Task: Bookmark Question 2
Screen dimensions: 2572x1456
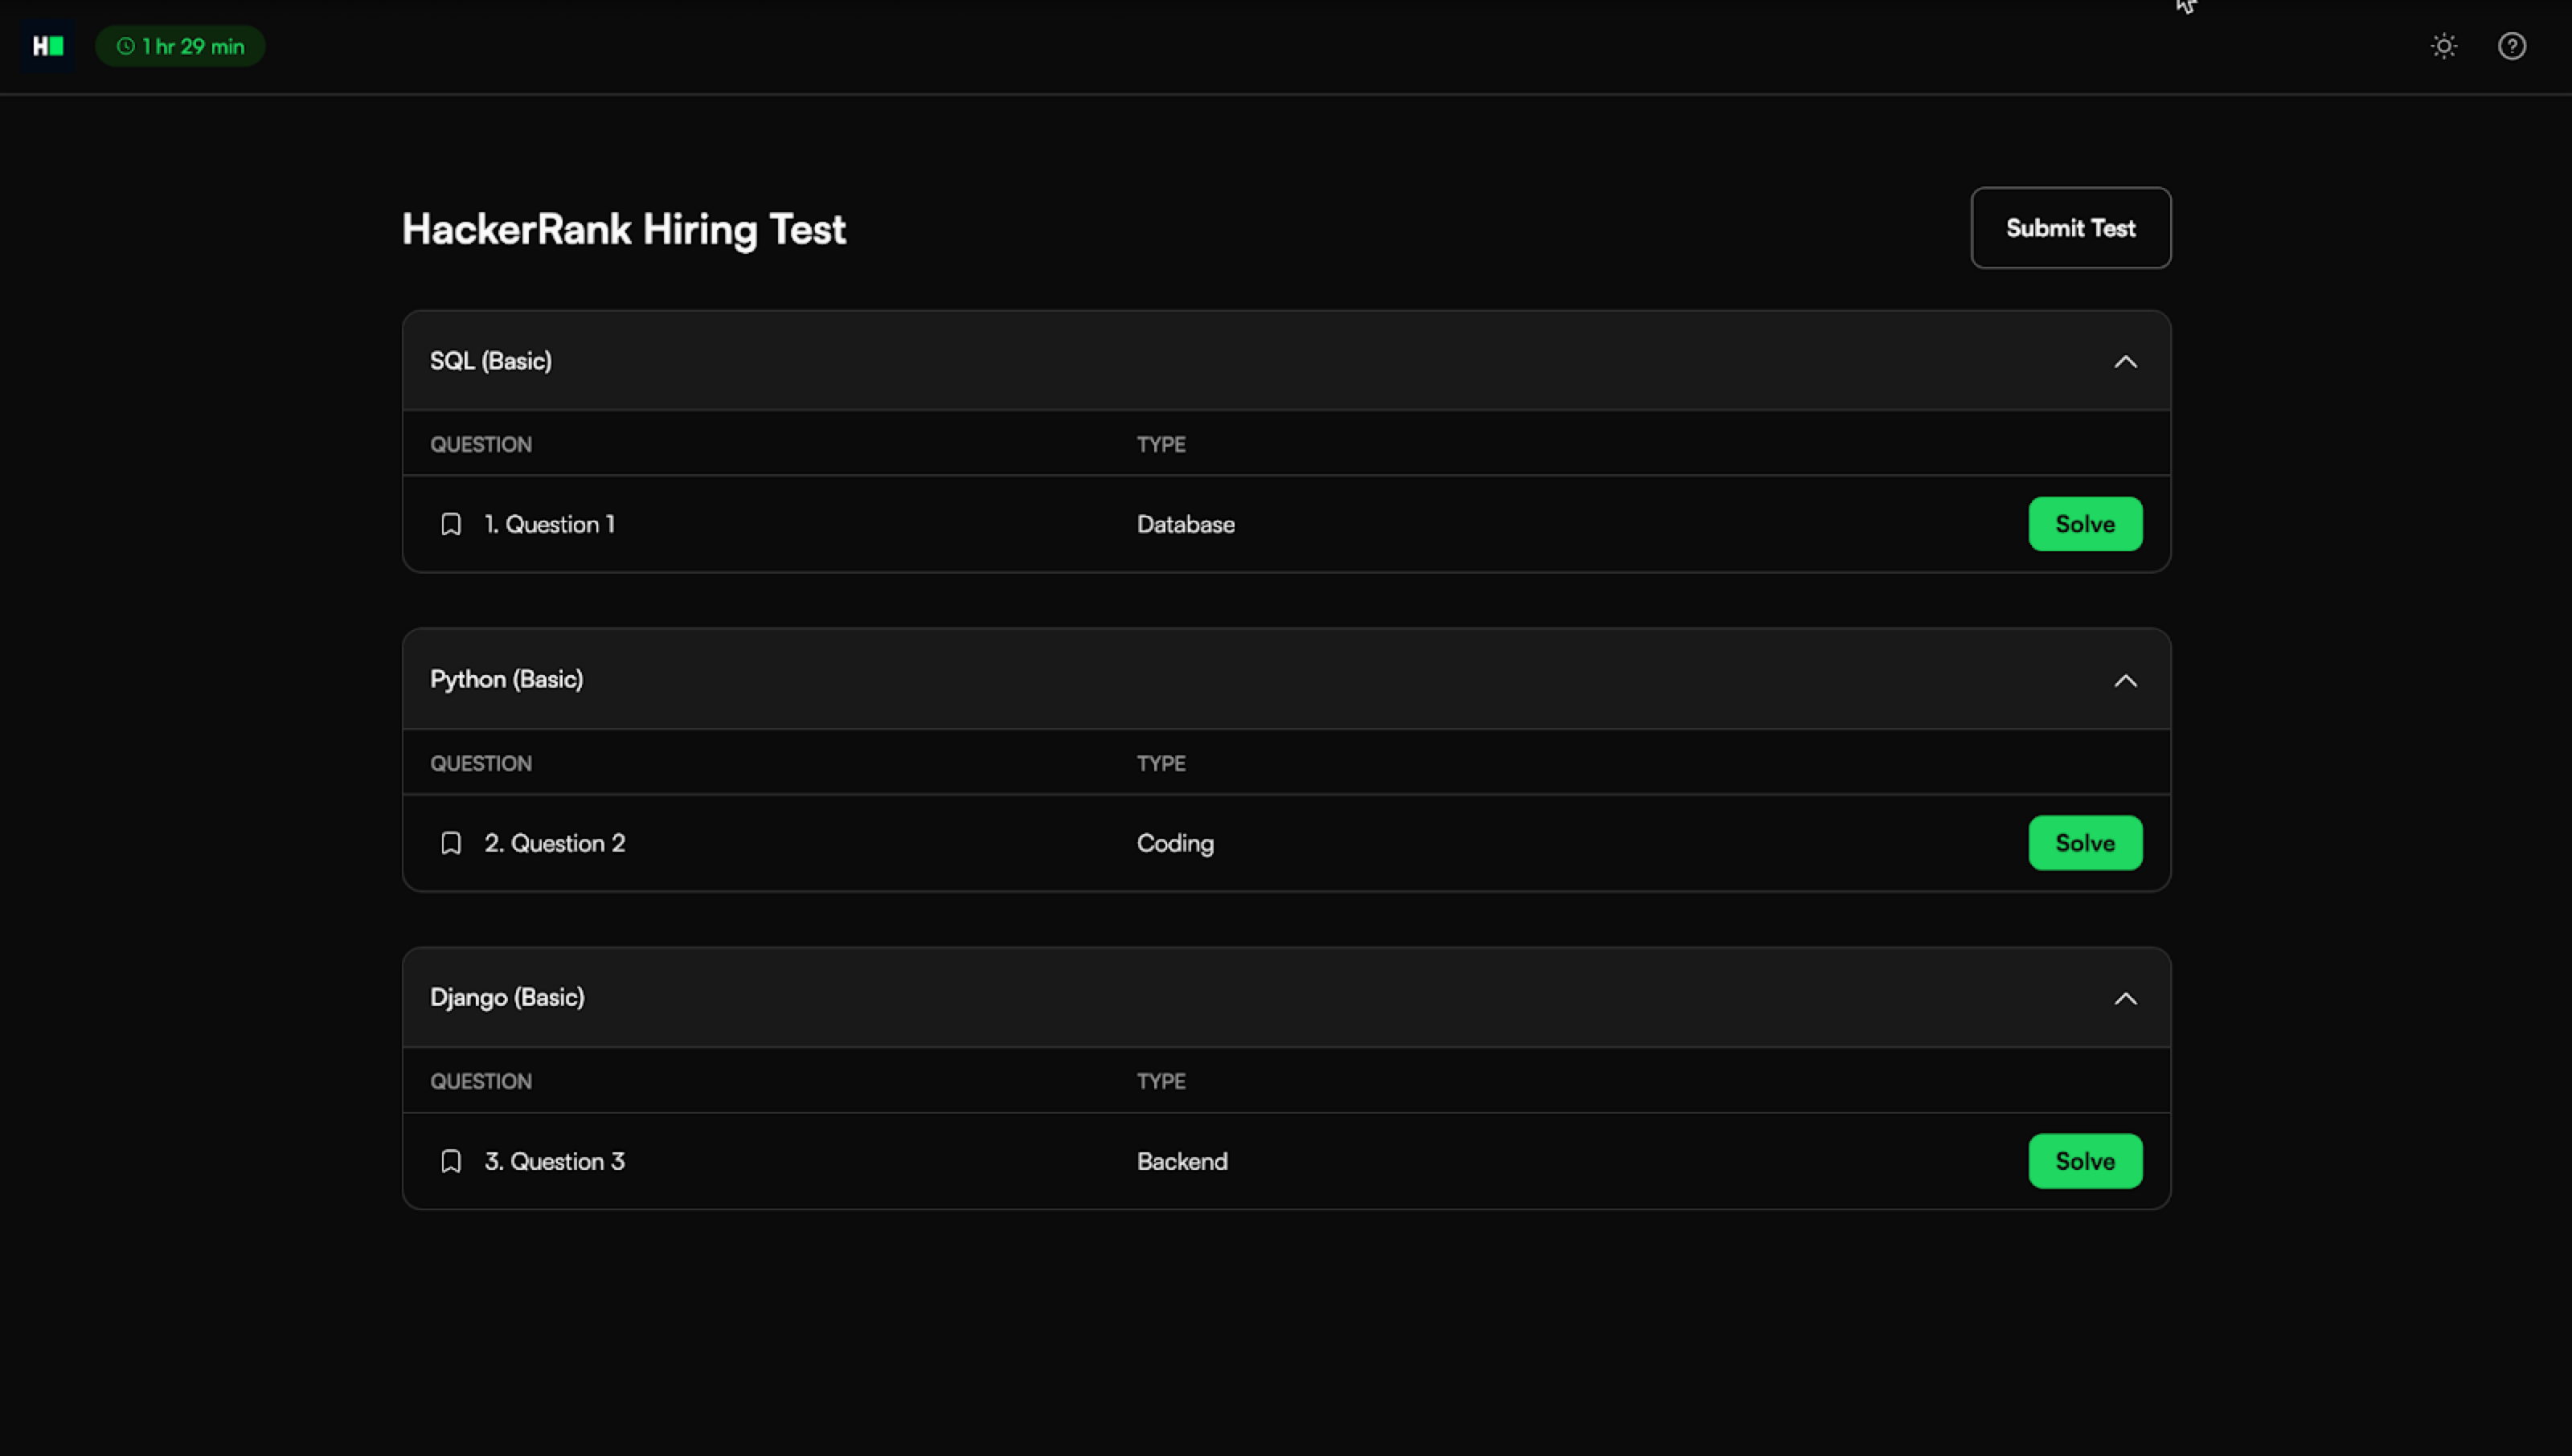Action: (451, 843)
